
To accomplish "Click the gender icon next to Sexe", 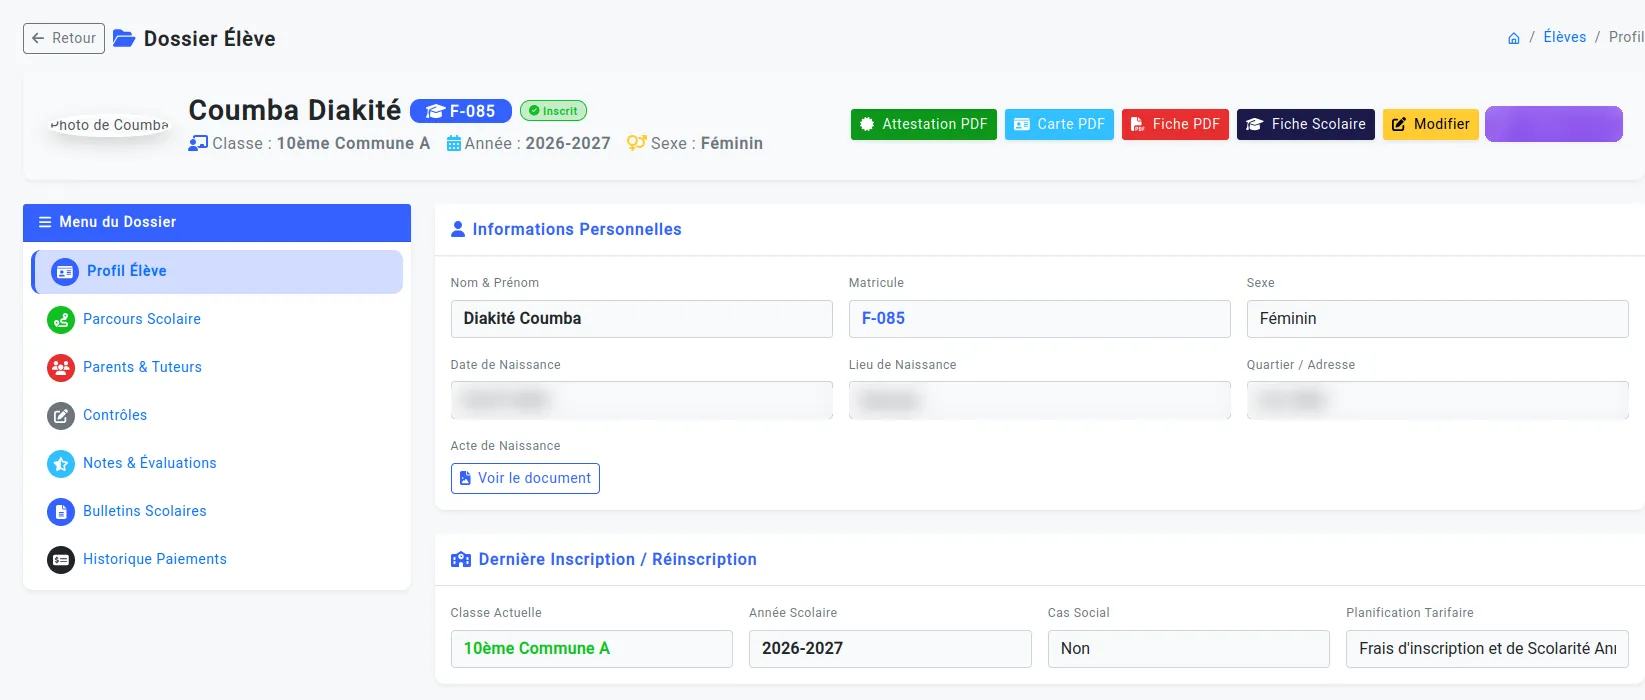I will click(637, 143).
